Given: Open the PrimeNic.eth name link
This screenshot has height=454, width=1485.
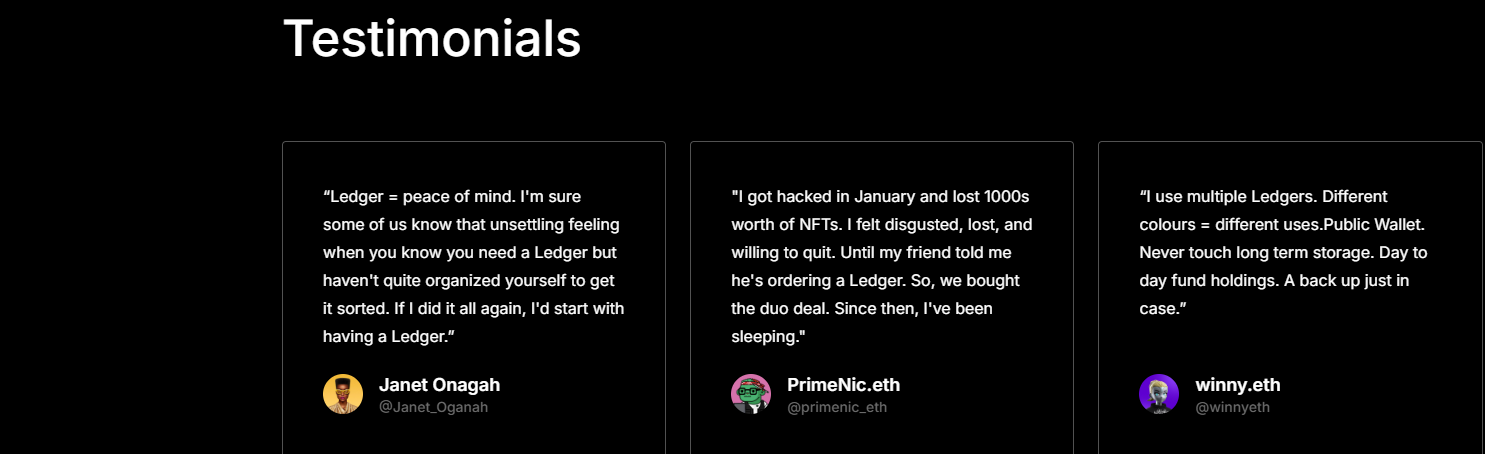Looking at the screenshot, I should coord(843,385).
